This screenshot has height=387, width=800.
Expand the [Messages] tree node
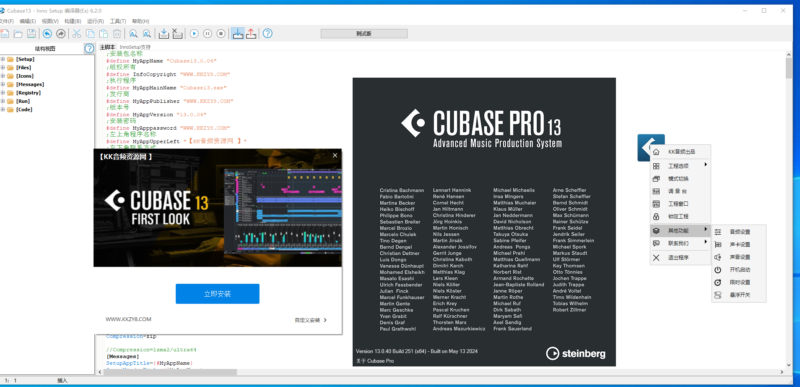[3, 84]
